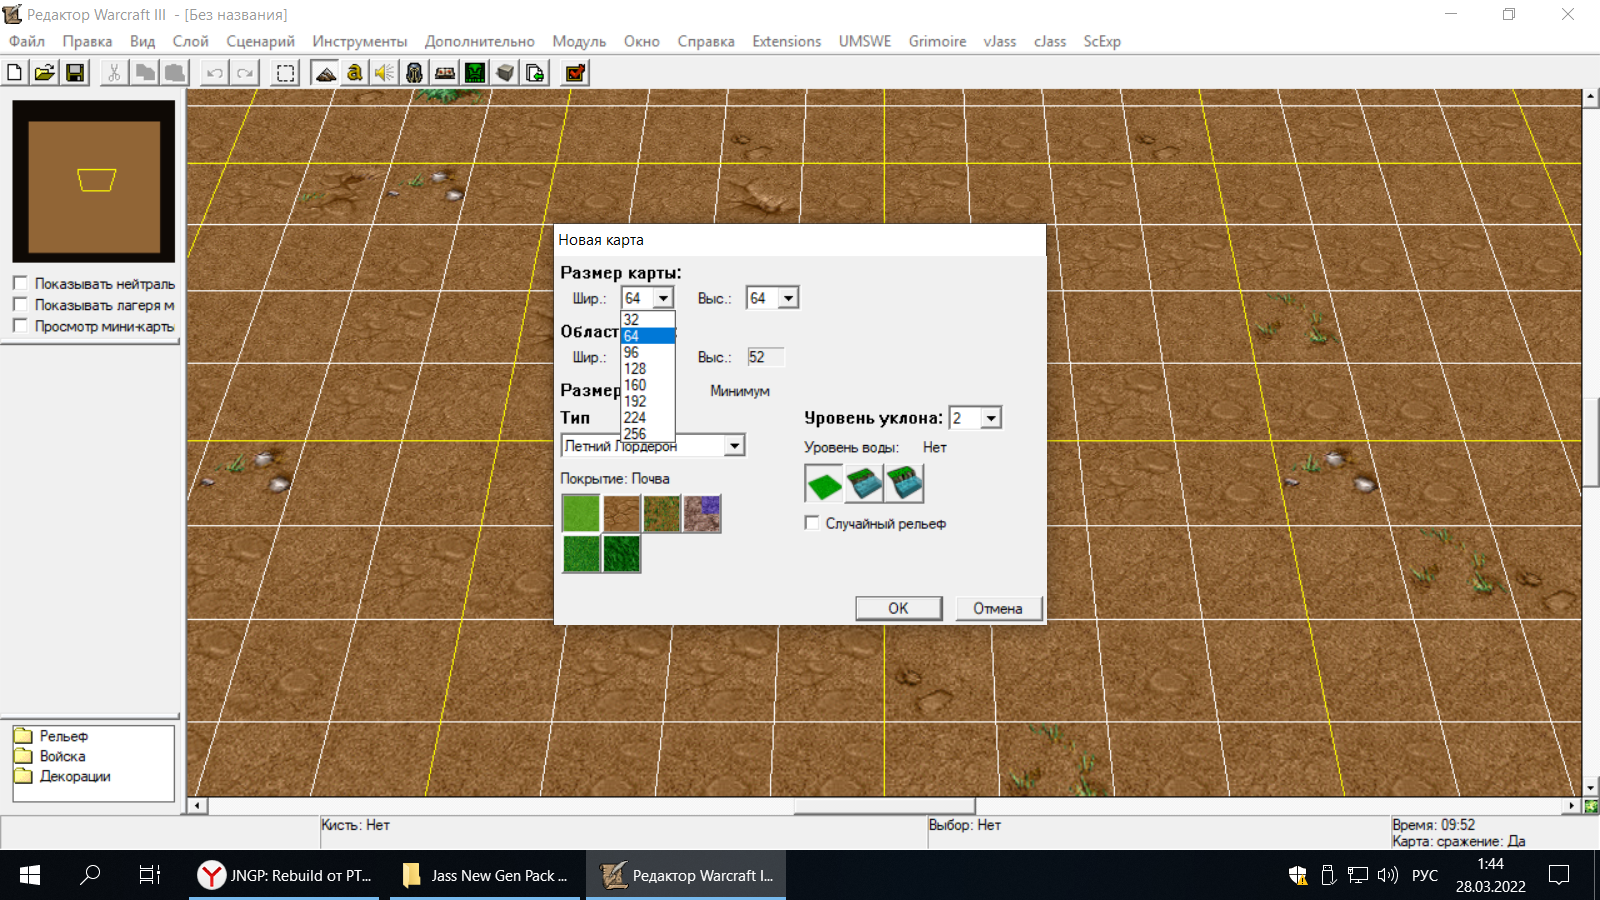Open the UMSWE menu
Viewport: 1600px width, 900px height.
tap(865, 41)
